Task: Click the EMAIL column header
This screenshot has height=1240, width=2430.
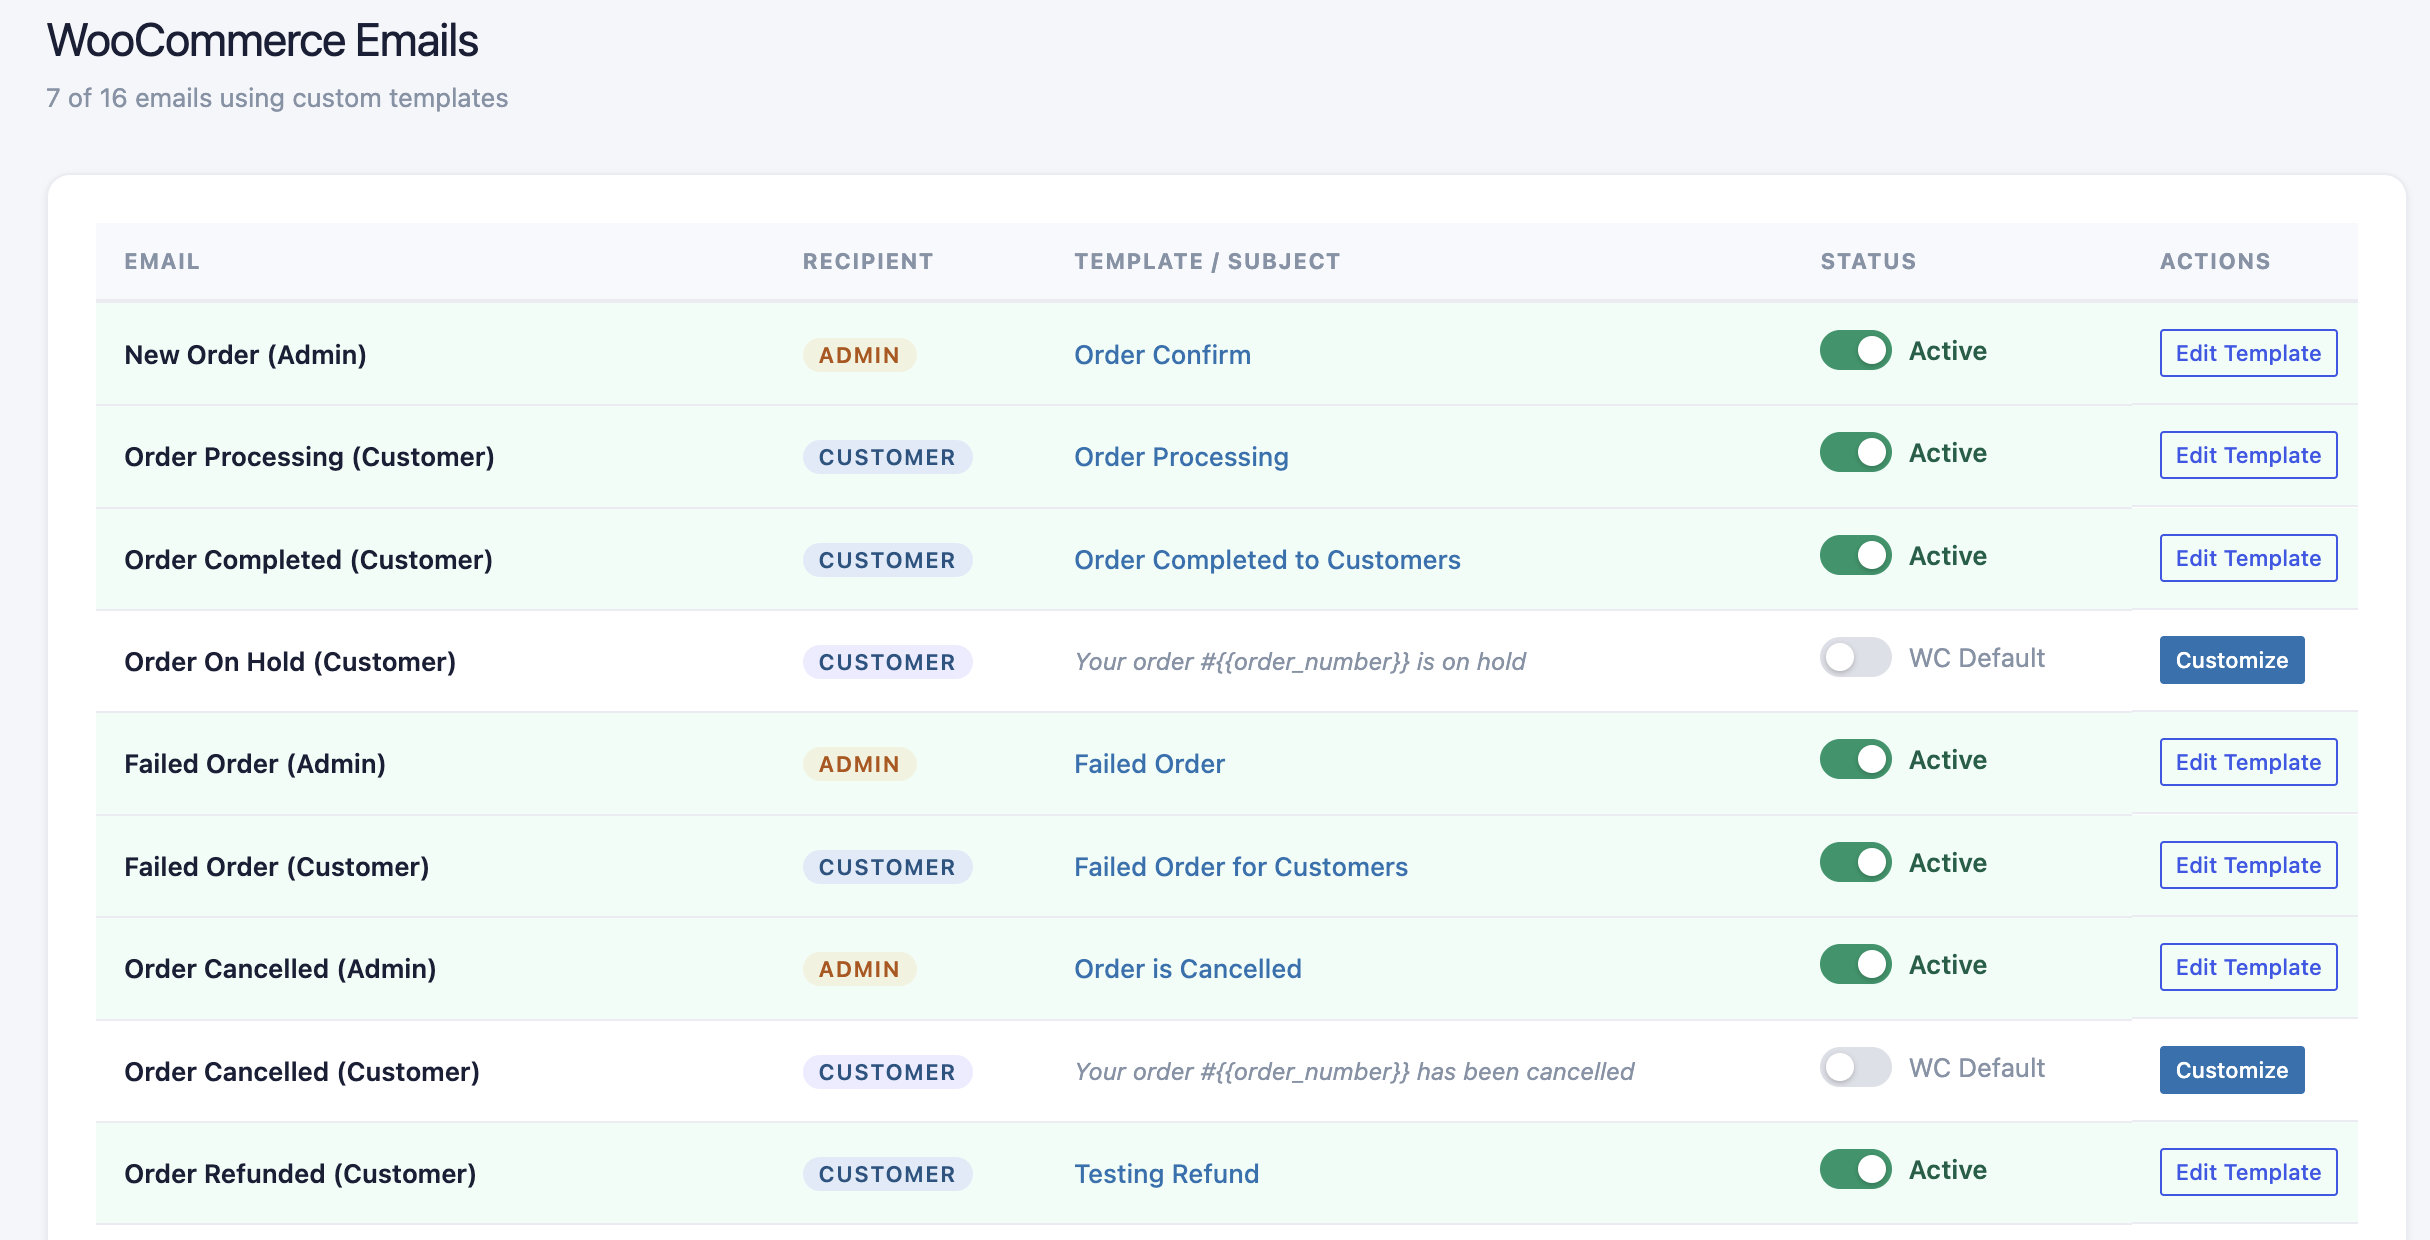Action: coord(162,261)
